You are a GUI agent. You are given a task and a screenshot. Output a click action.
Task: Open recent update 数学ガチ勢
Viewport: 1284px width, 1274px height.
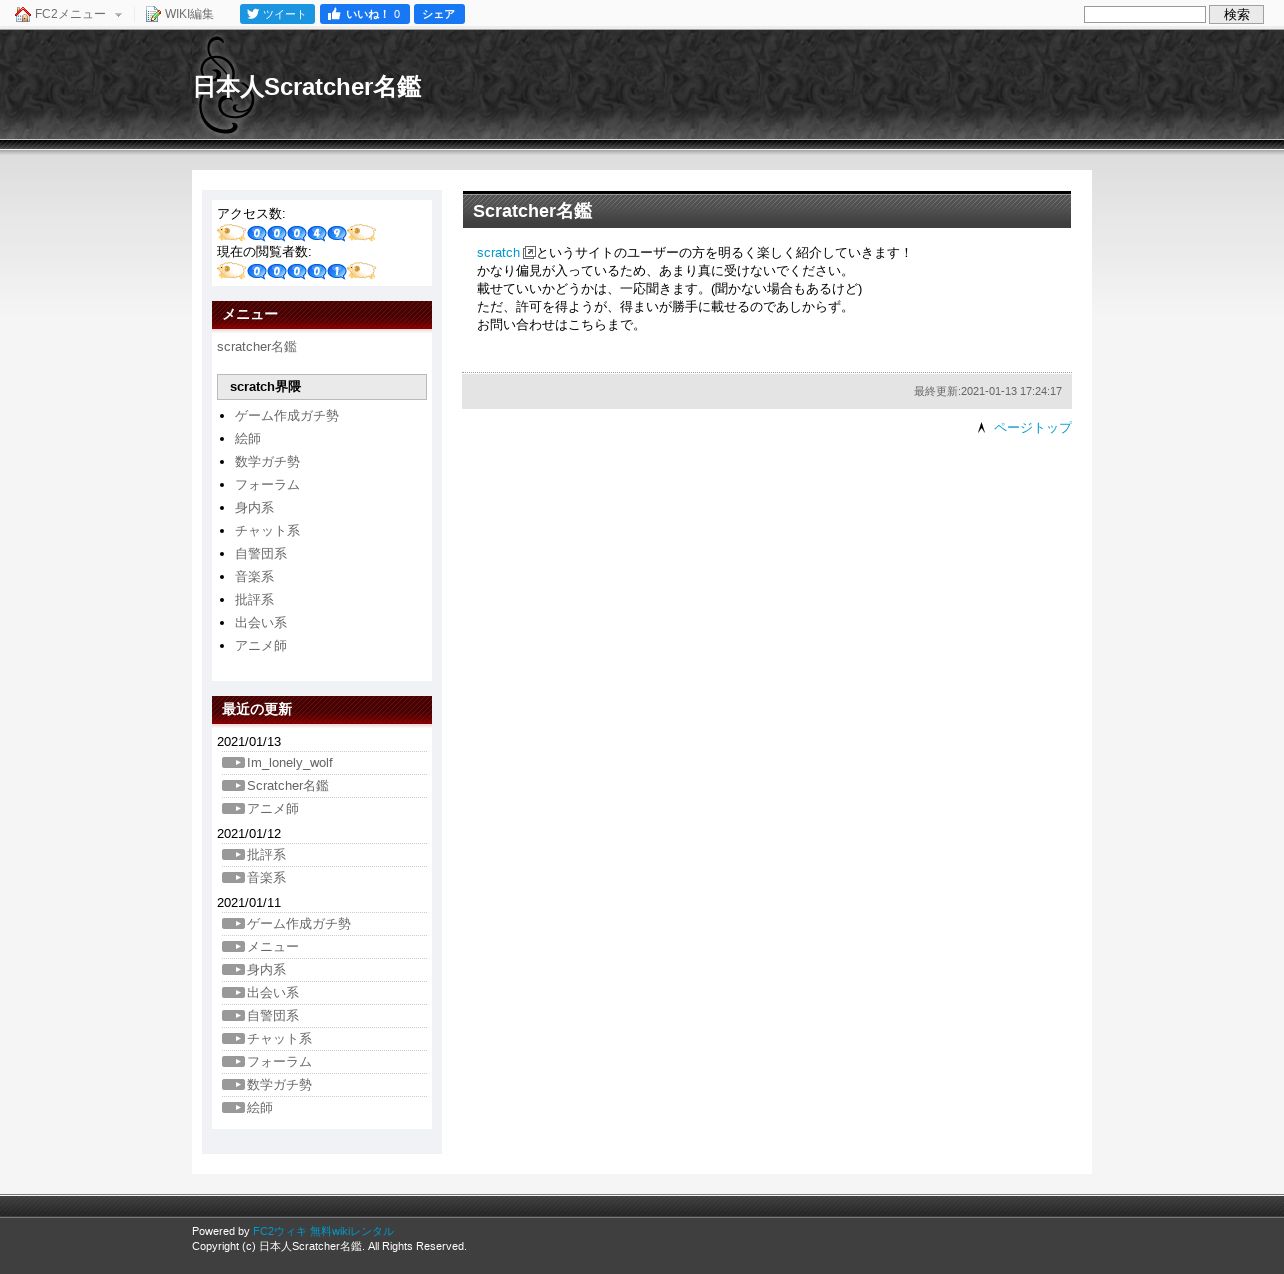(279, 1085)
